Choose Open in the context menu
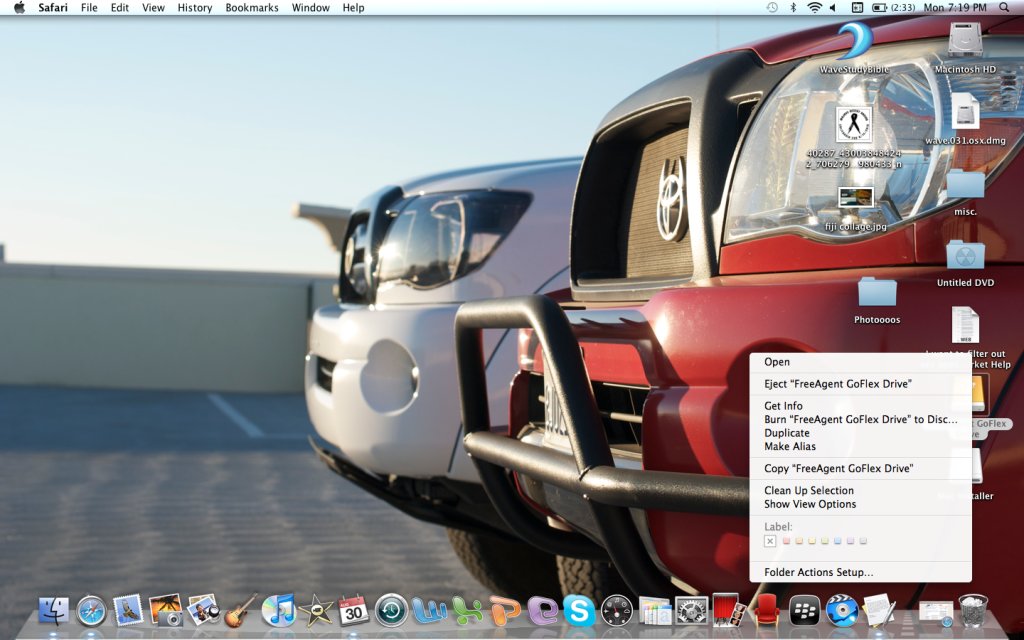This screenshot has height=640, width=1024. (x=860, y=362)
